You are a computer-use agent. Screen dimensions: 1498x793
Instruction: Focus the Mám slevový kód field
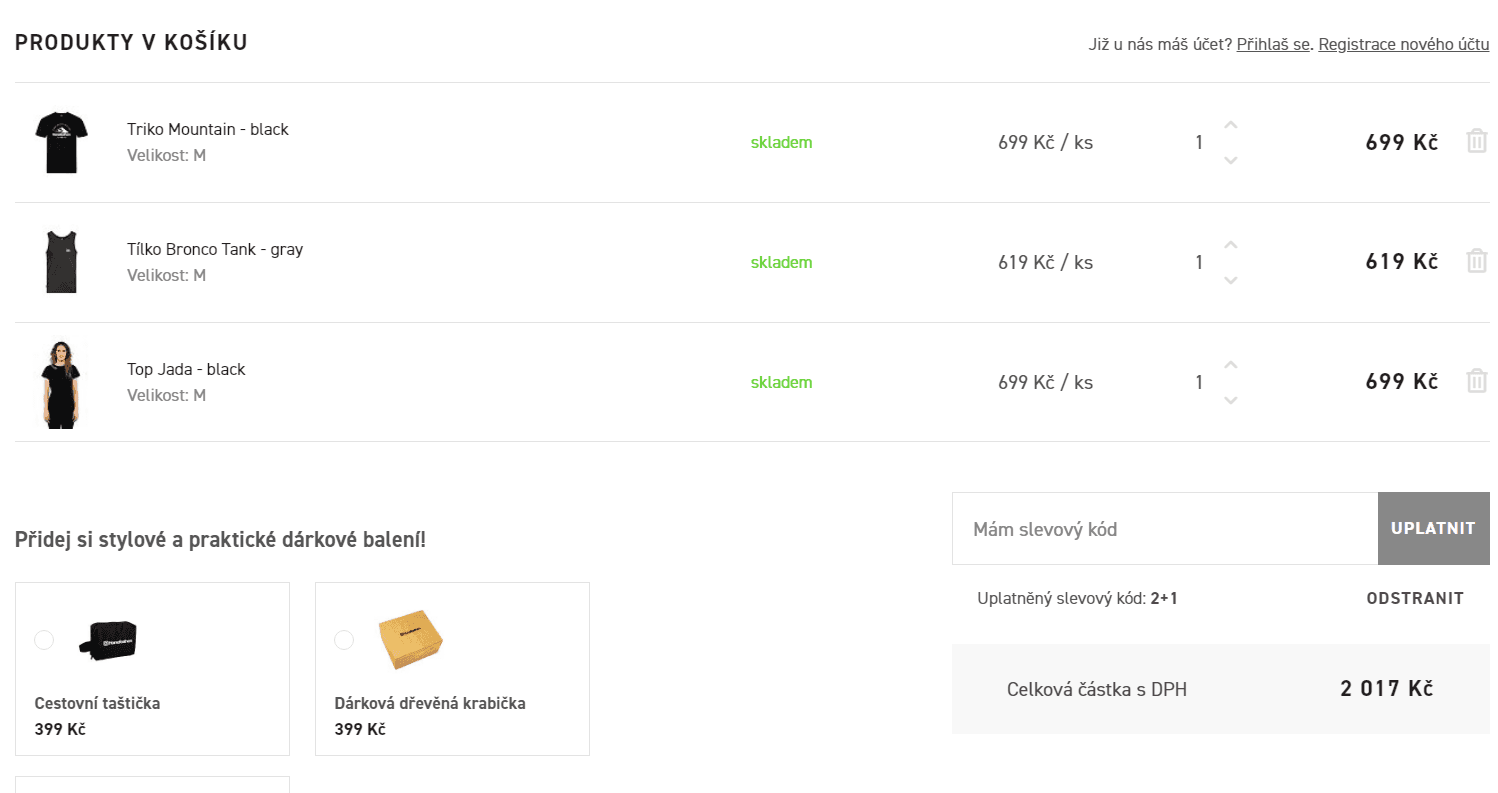[1165, 528]
